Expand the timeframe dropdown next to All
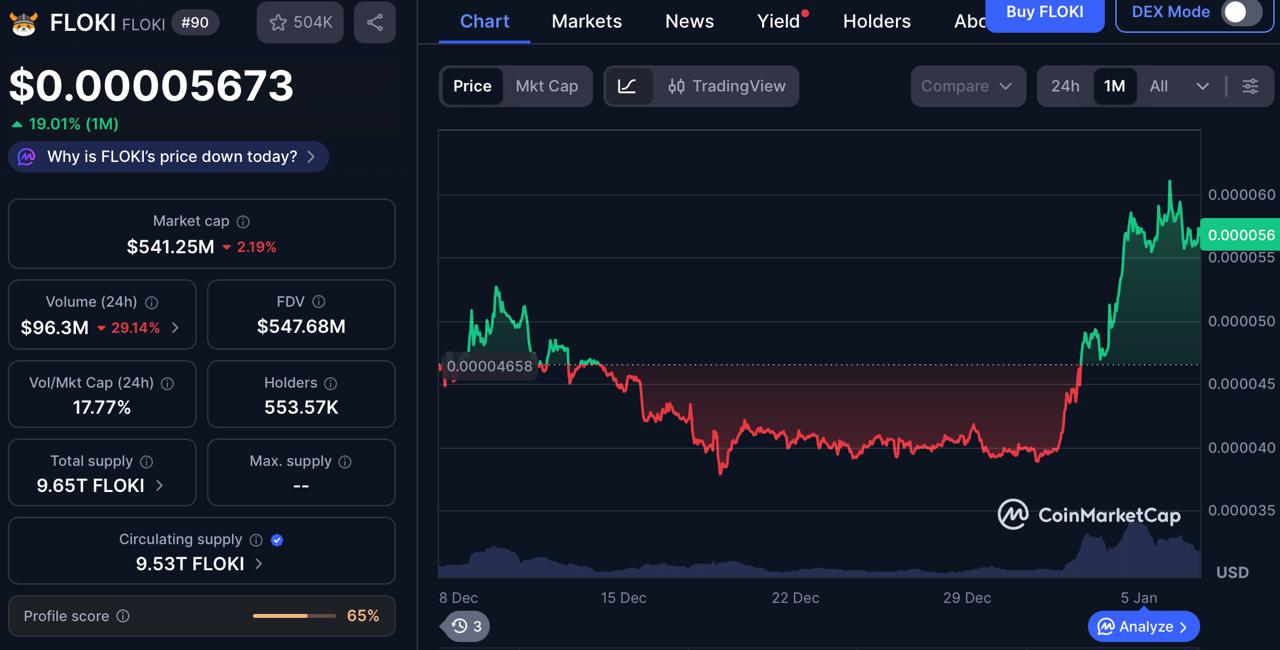Image resolution: width=1280 pixels, height=650 pixels. click(x=1202, y=86)
